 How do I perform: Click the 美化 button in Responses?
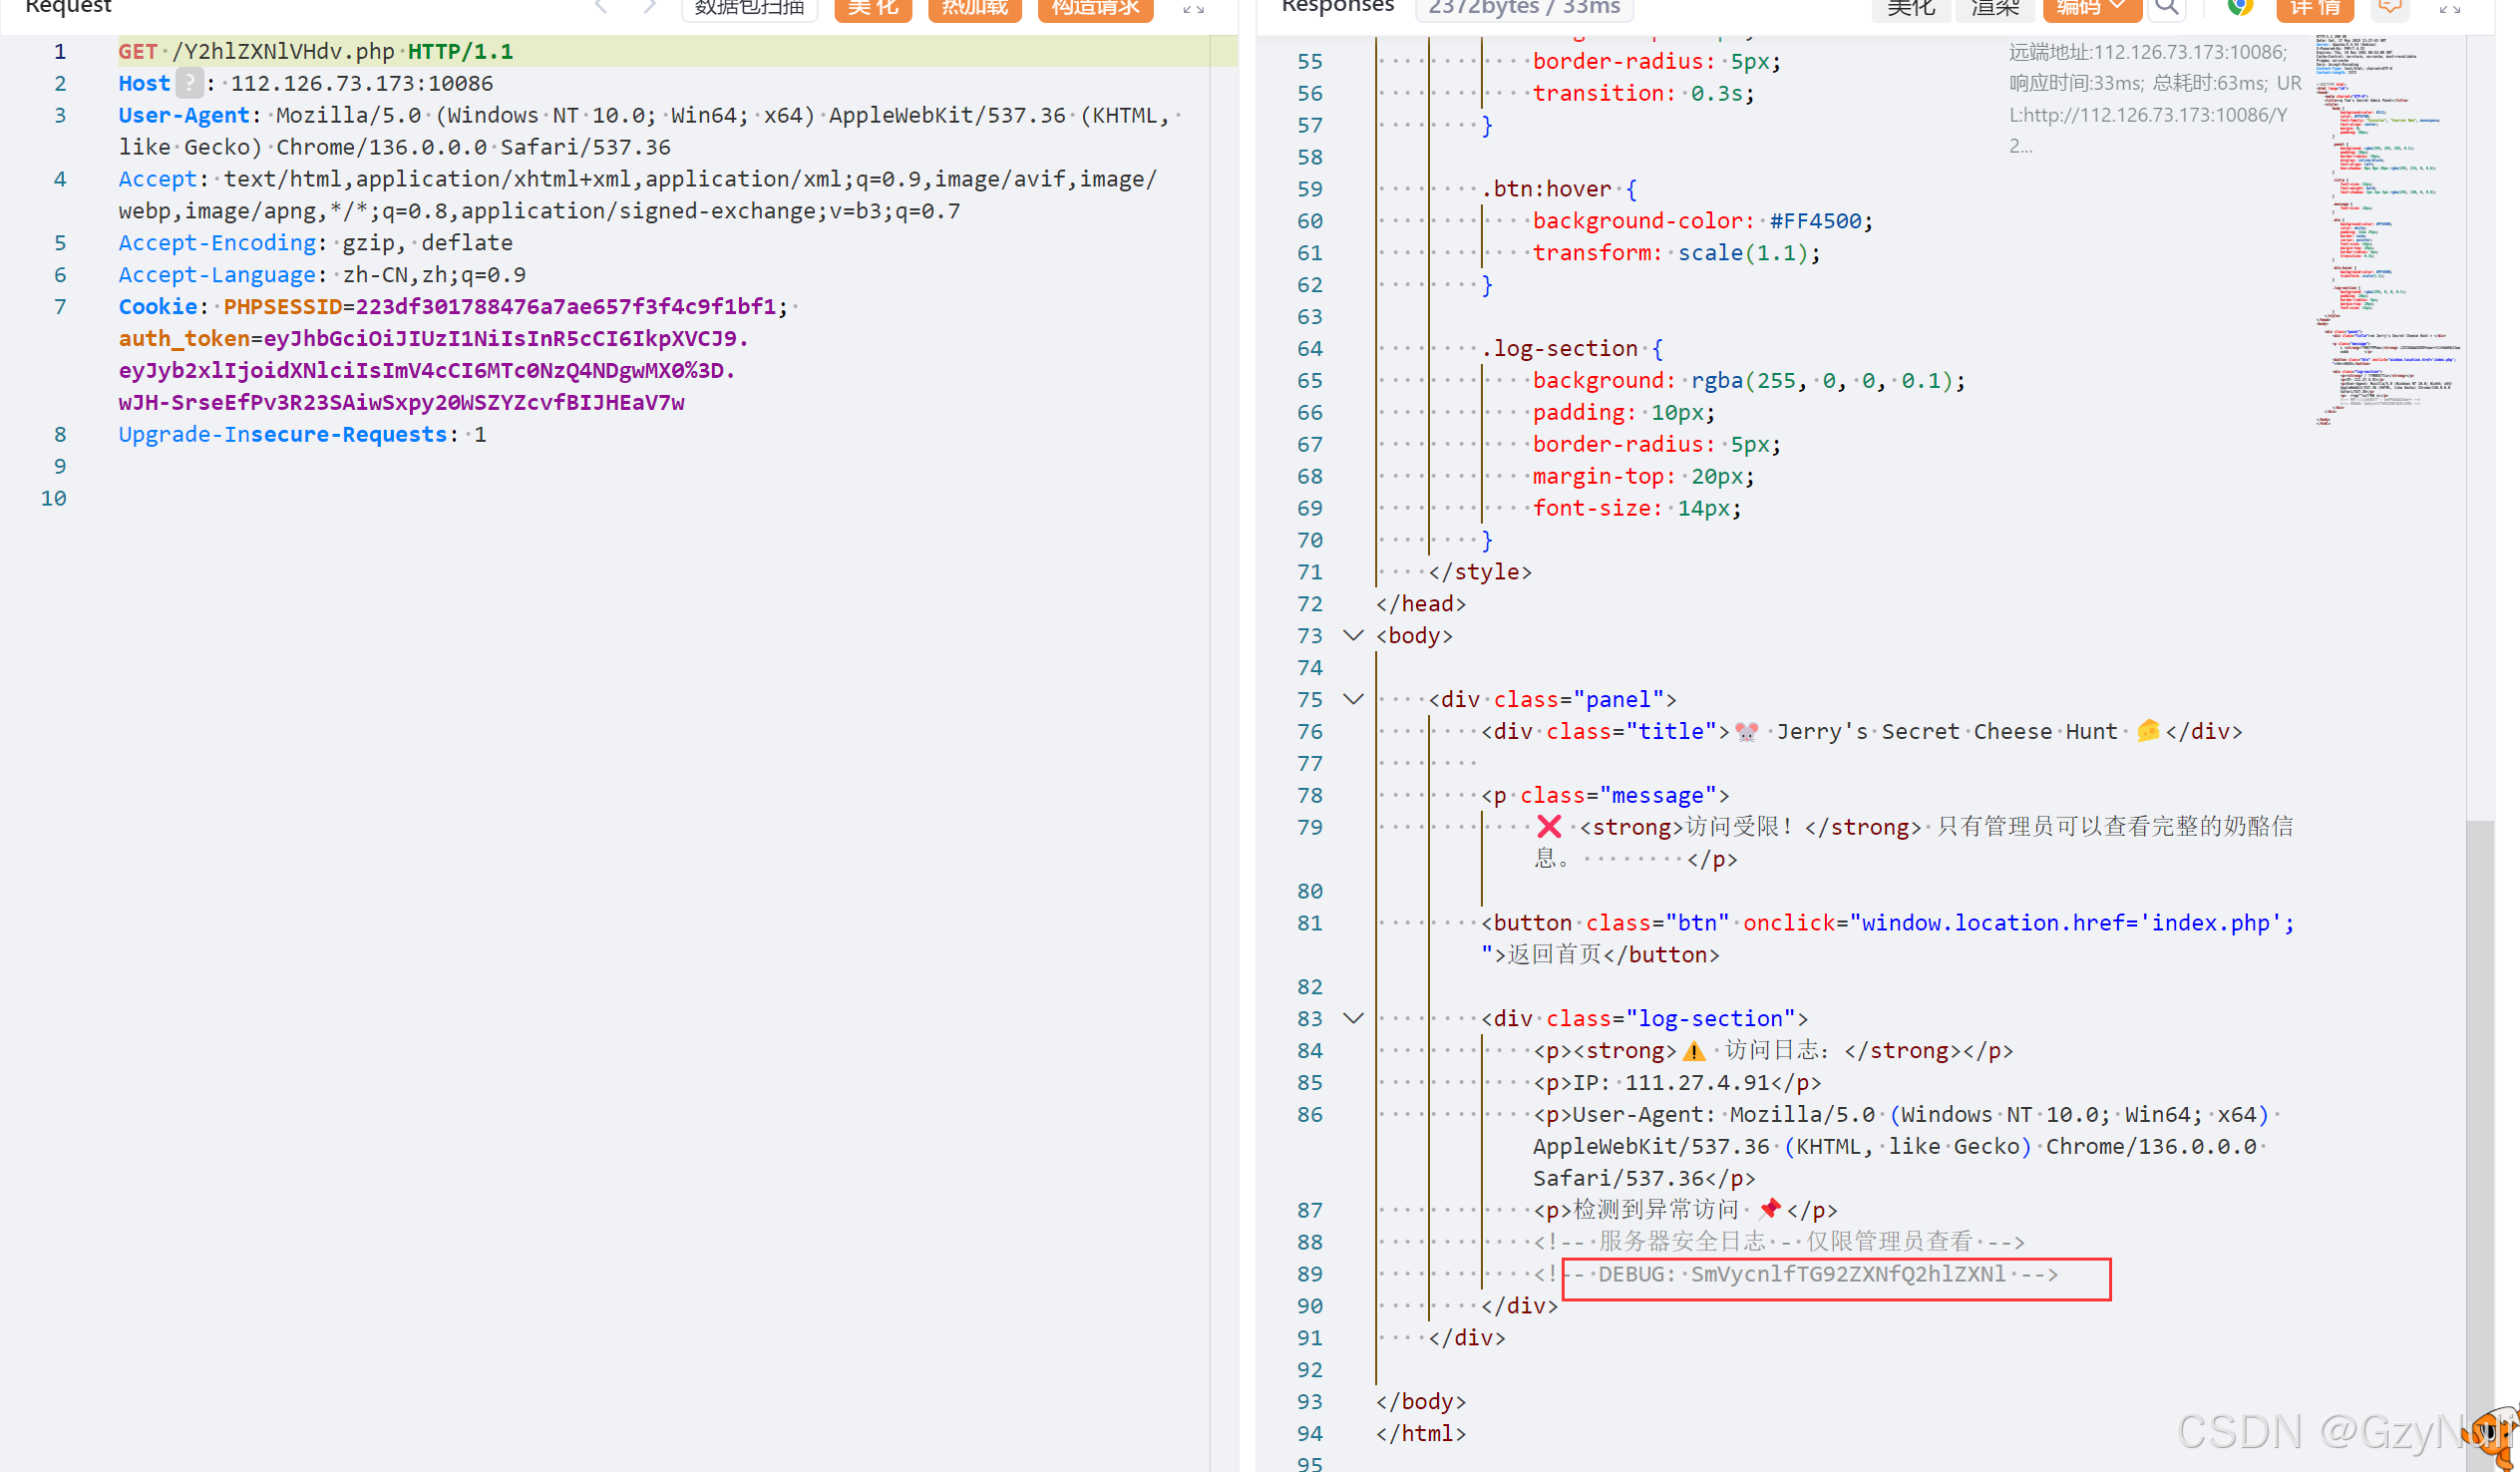[1910, 8]
